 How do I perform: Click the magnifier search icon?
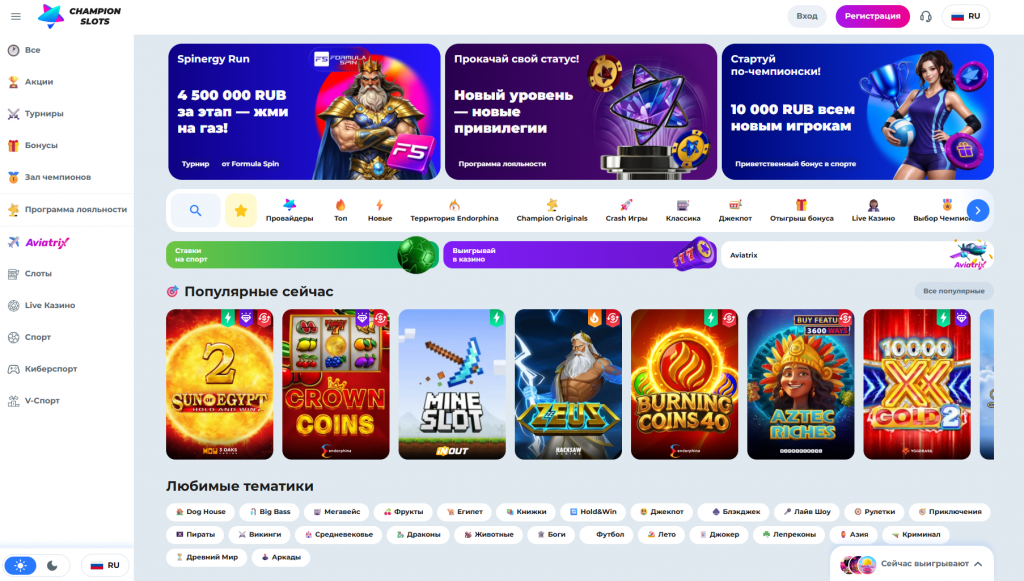[195, 210]
